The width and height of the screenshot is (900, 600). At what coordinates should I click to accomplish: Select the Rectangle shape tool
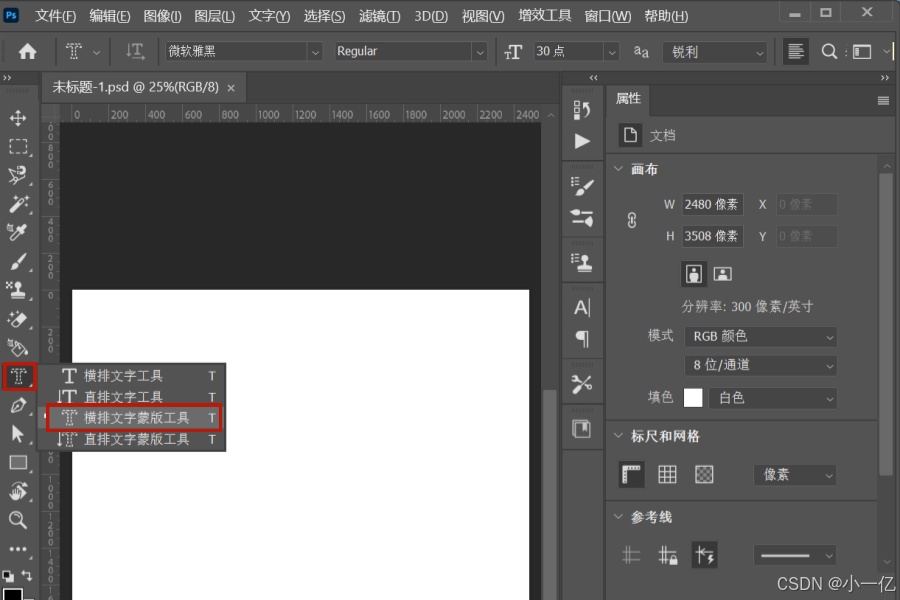(18, 463)
